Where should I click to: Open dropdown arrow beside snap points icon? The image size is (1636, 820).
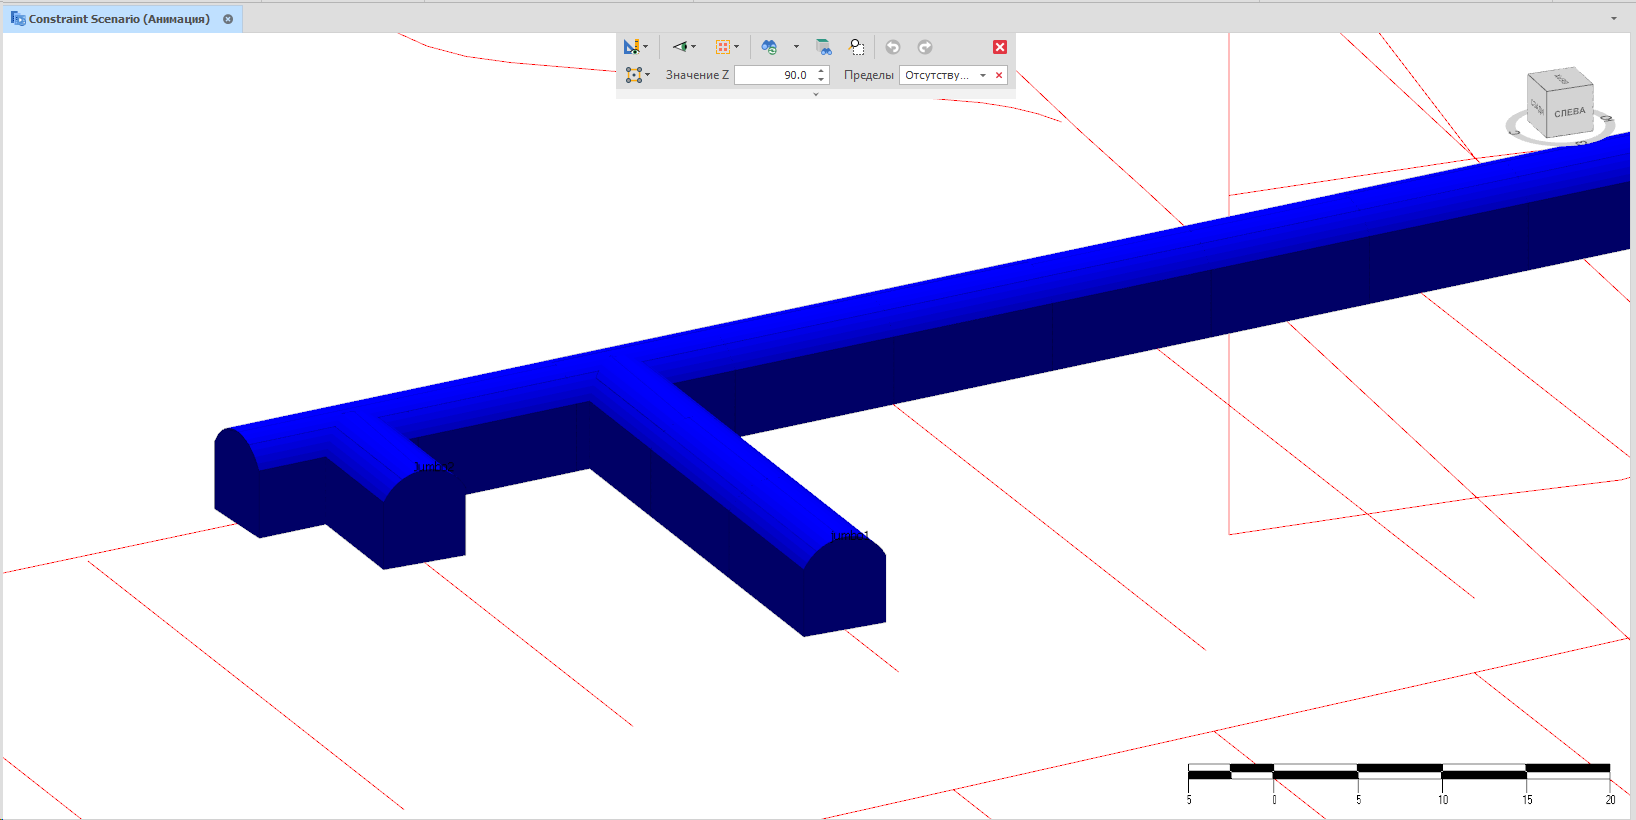[648, 75]
